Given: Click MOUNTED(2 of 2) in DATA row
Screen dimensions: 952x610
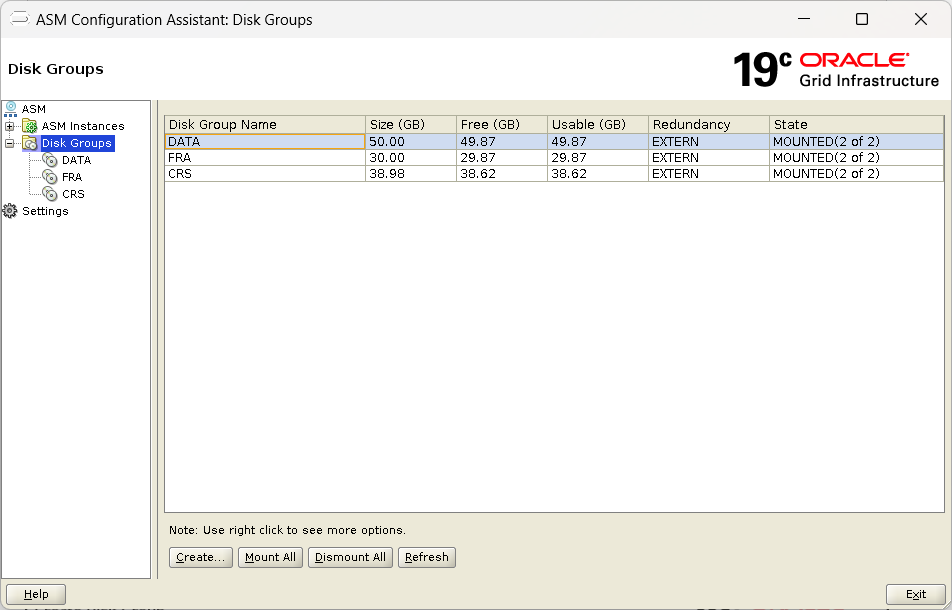Looking at the screenshot, I should [857, 141].
